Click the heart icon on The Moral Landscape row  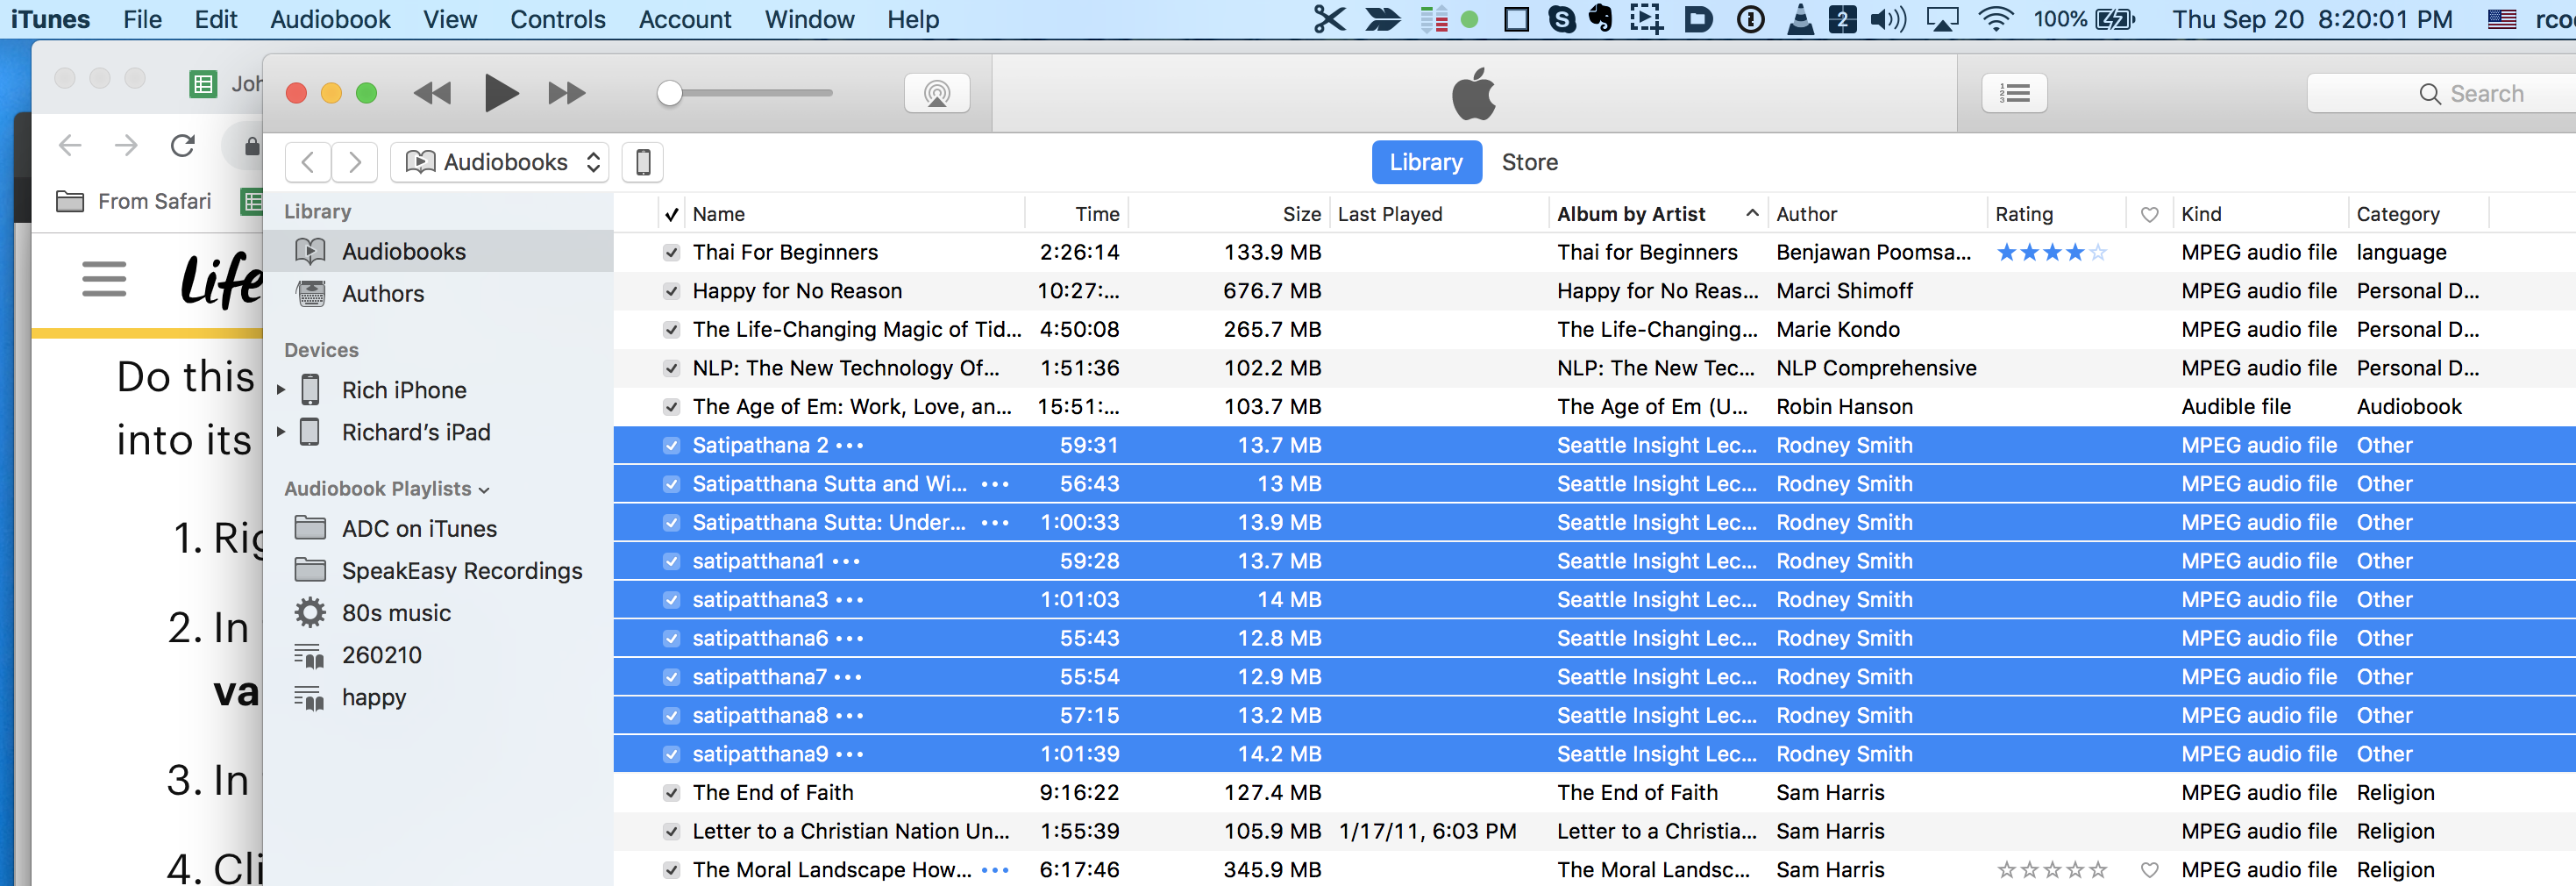[2149, 870]
